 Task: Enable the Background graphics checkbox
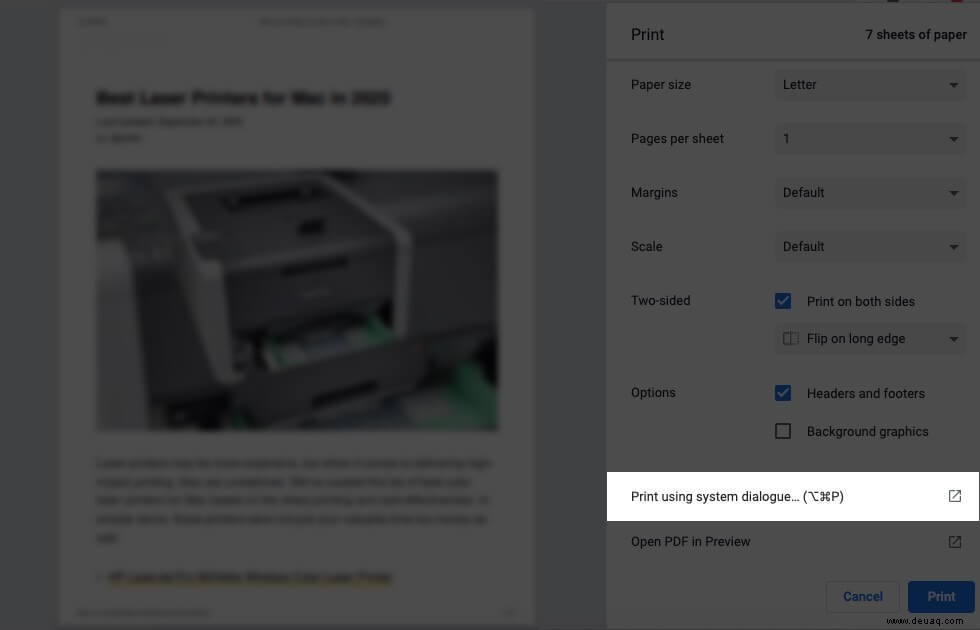[782, 431]
